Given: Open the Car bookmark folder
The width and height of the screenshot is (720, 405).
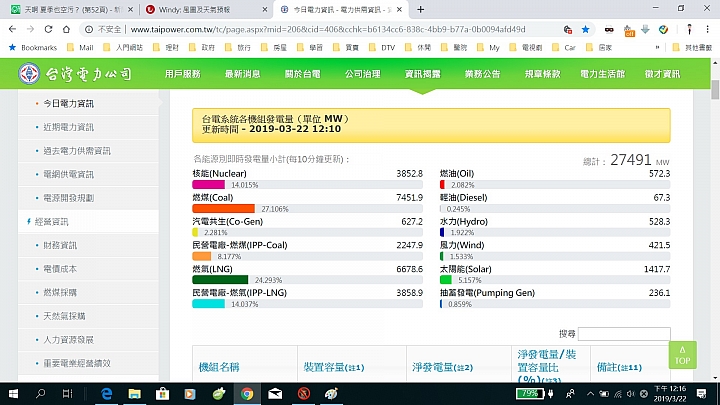Looking at the screenshot, I should pyautogui.click(x=564, y=47).
